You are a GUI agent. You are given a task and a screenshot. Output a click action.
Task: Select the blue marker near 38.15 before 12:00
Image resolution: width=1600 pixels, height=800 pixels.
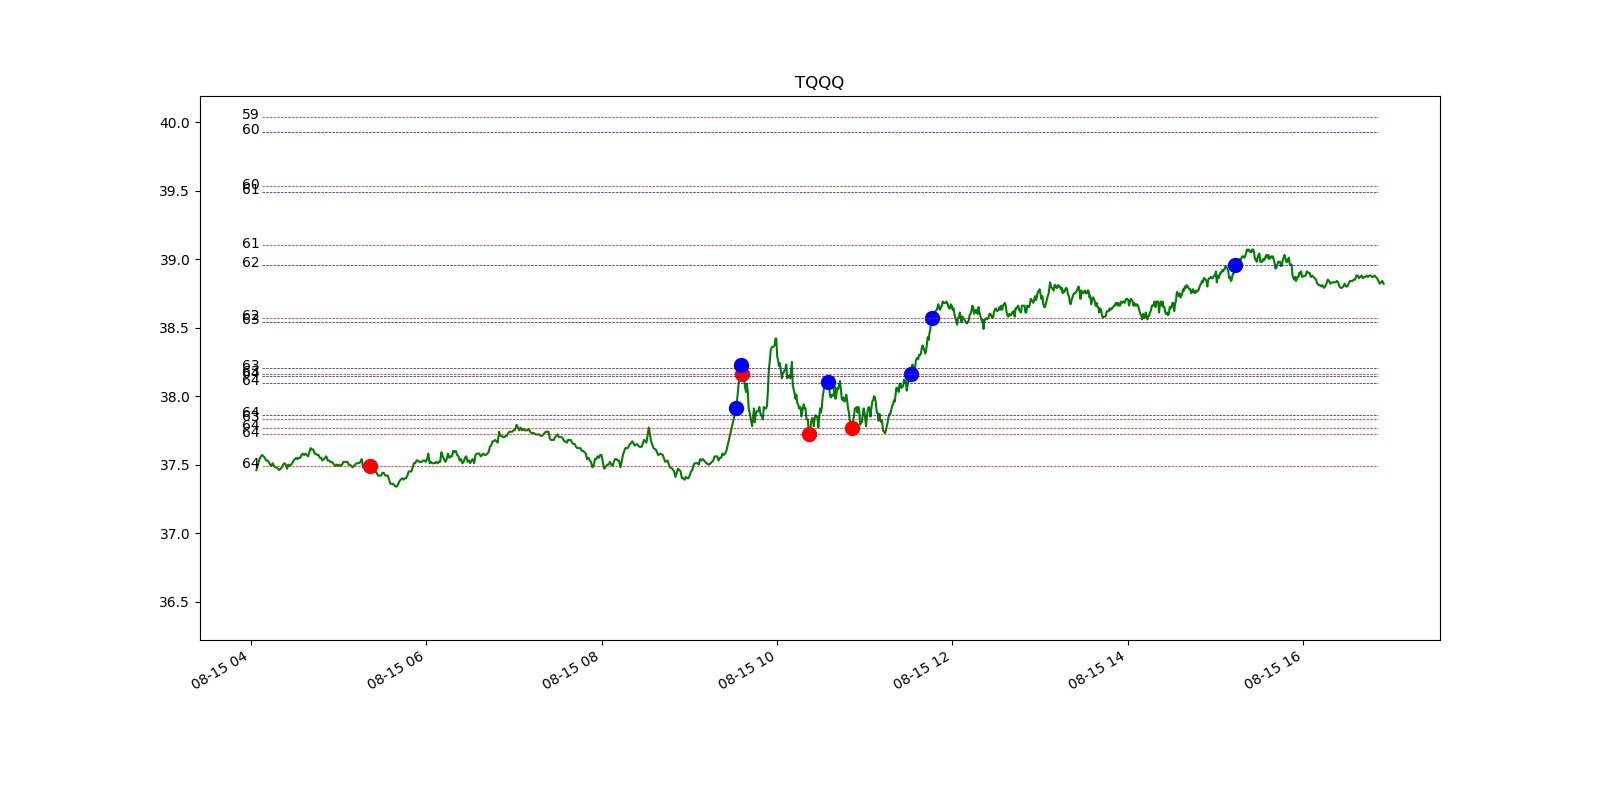(911, 374)
